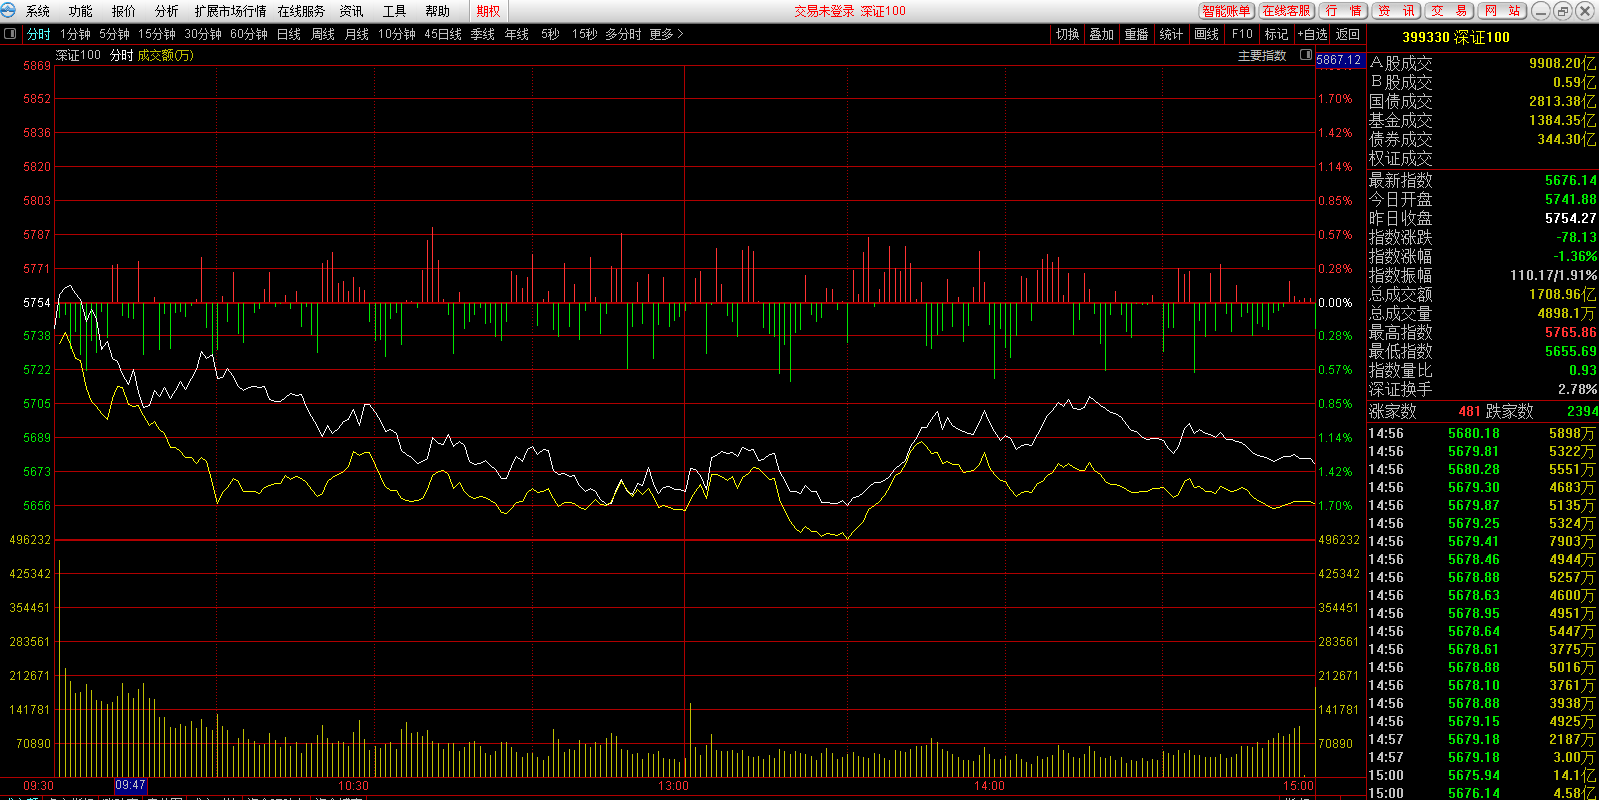
Task: Open the 智能账单 button
Action: click(1226, 11)
